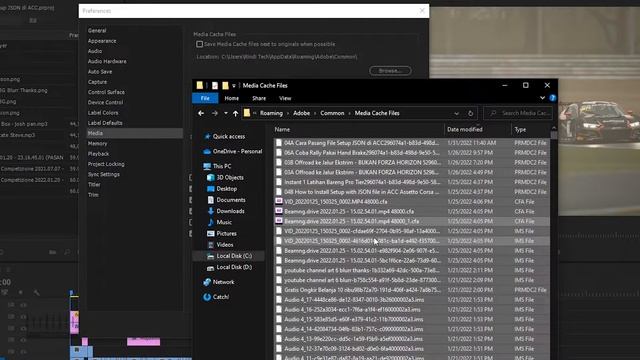The height and width of the screenshot is (360, 640).
Task: Select Auto Save in Preferences list
Action: tap(100, 71)
